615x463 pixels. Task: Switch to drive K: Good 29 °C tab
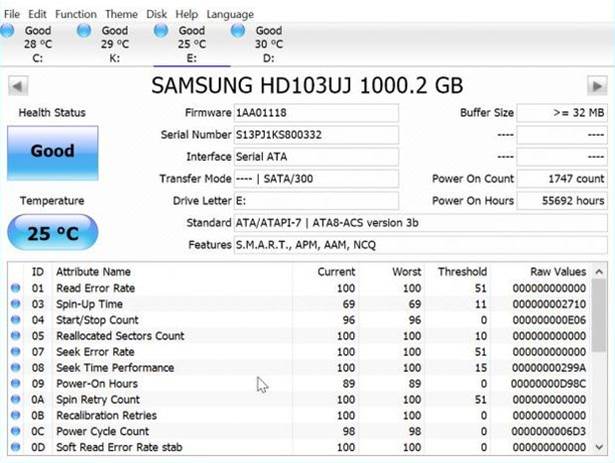pyautogui.click(x=115, y=44)
